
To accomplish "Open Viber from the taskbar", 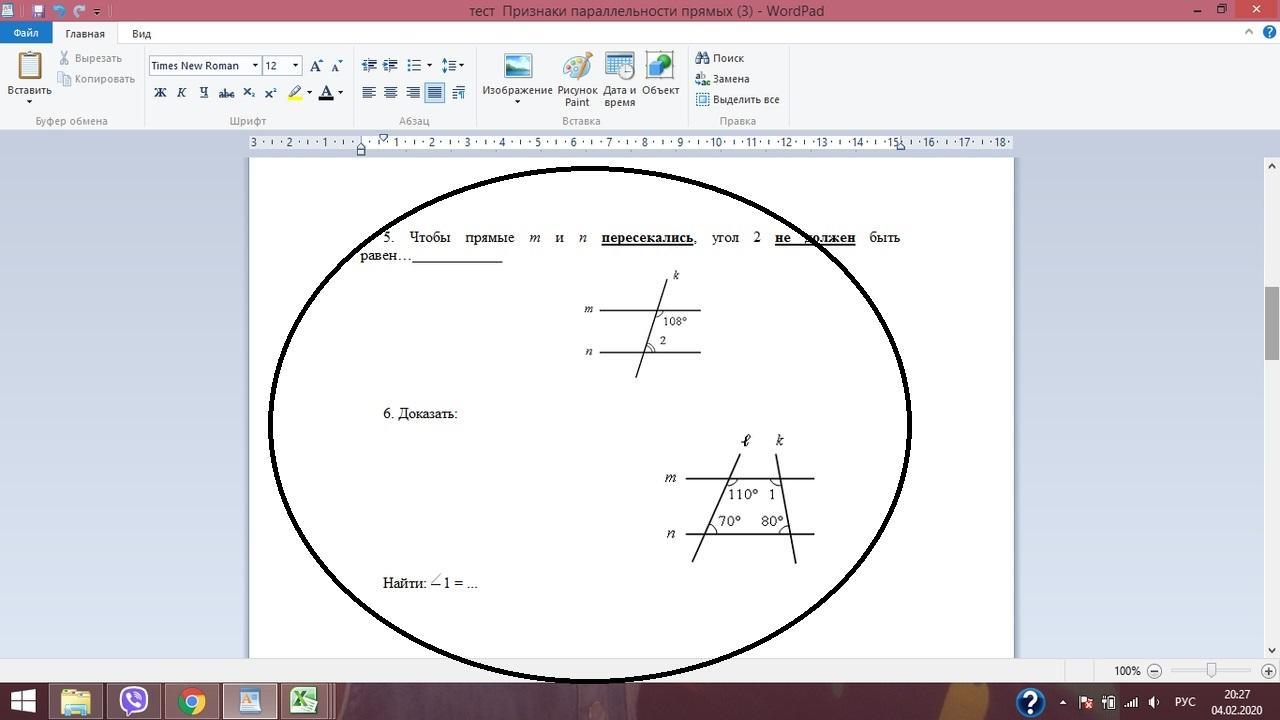I will [134, 701].
